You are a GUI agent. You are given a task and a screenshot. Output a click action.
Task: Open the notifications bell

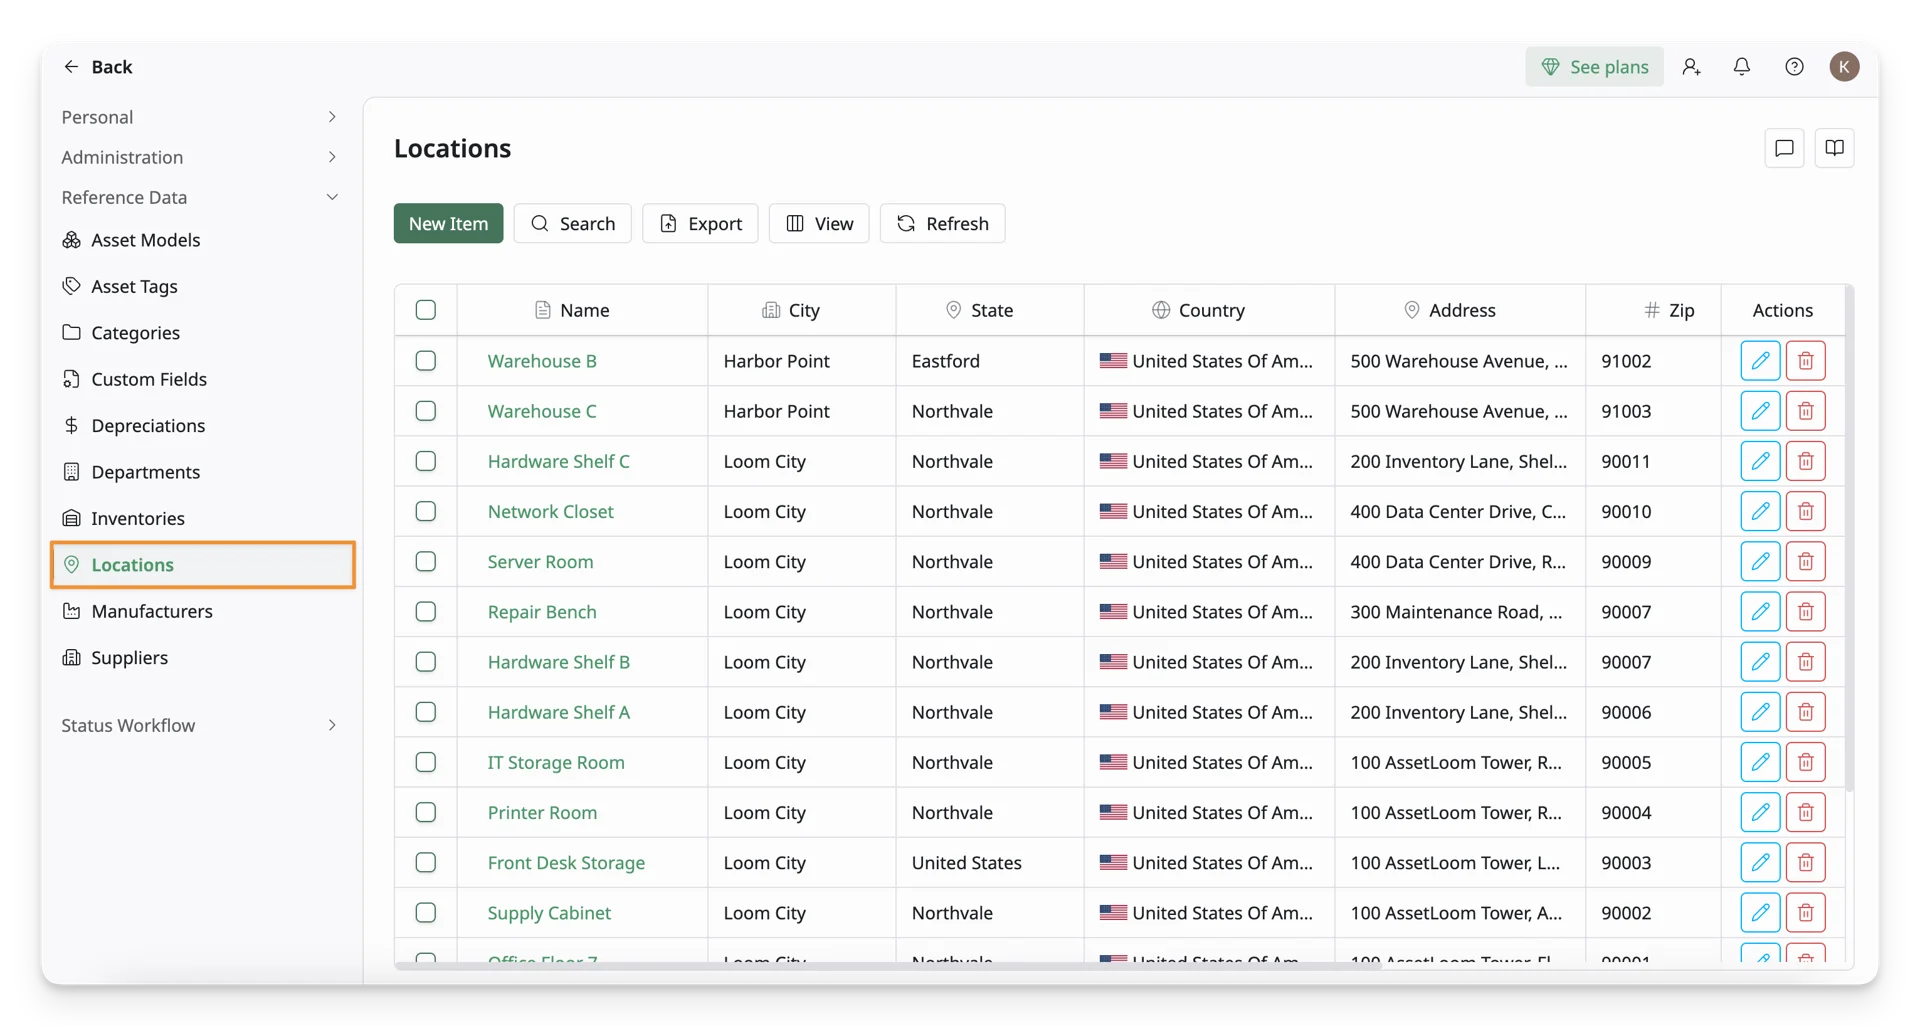(1741, 66)
